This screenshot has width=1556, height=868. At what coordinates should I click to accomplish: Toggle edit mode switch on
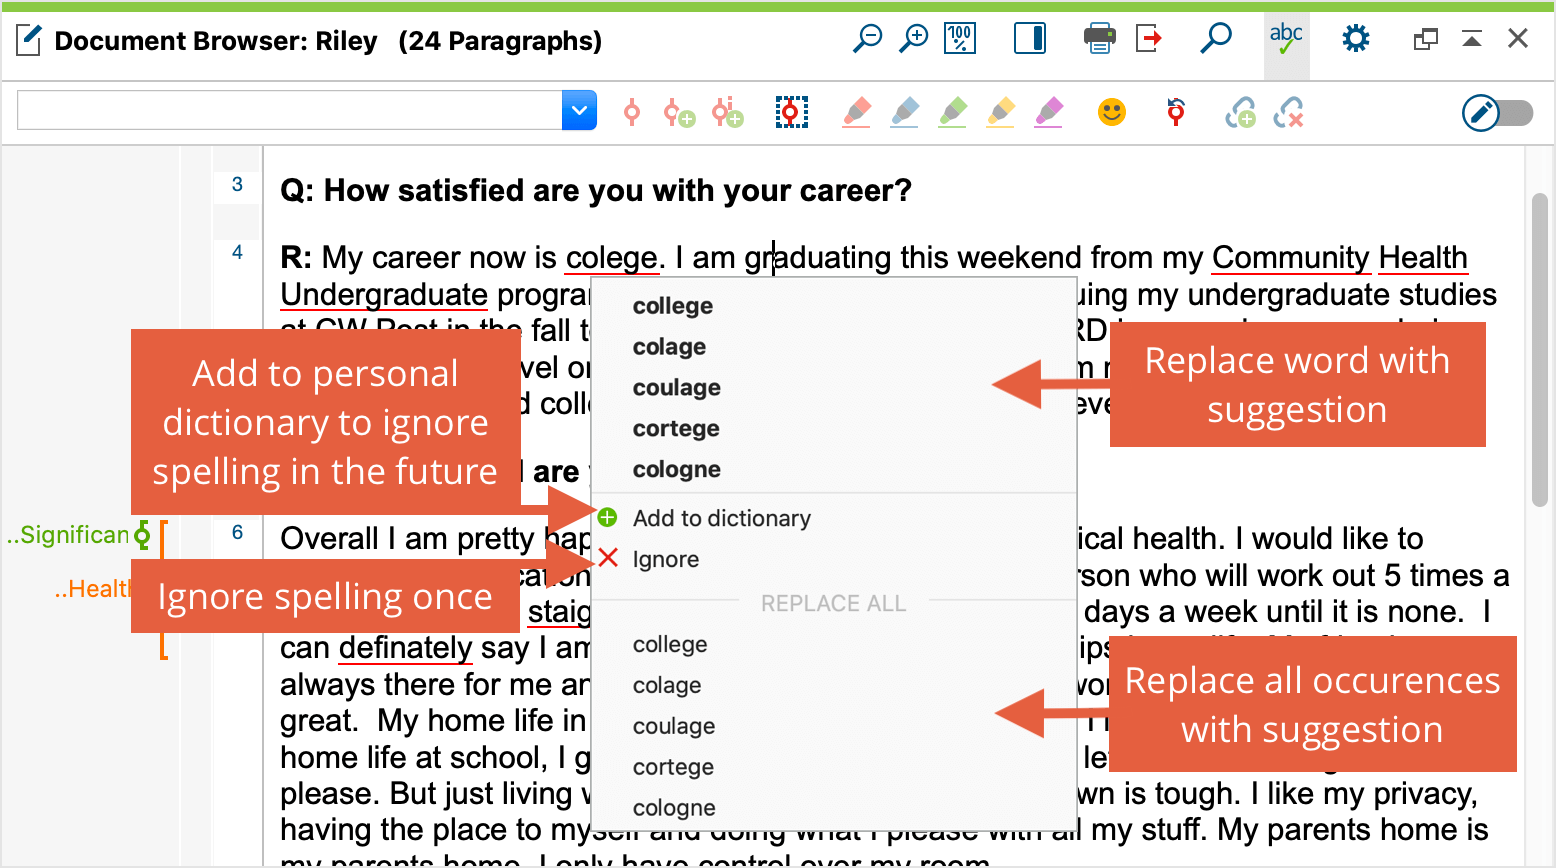click(1497, 113)
